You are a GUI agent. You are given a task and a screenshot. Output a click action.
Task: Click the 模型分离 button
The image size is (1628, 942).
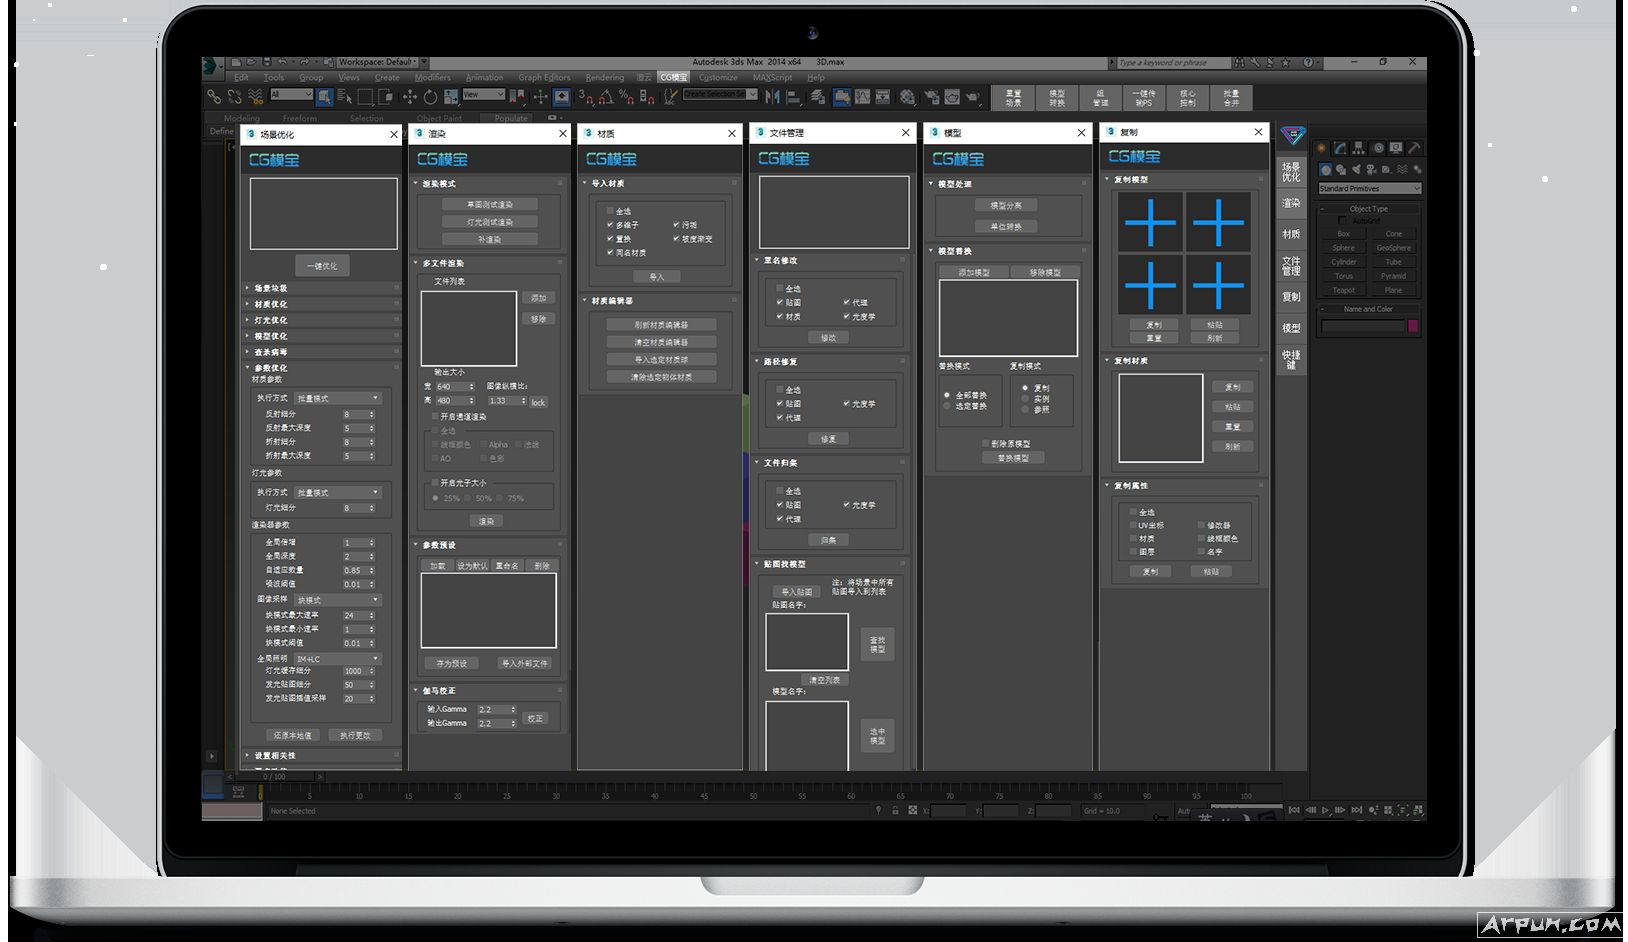(x=1006, y=205)
